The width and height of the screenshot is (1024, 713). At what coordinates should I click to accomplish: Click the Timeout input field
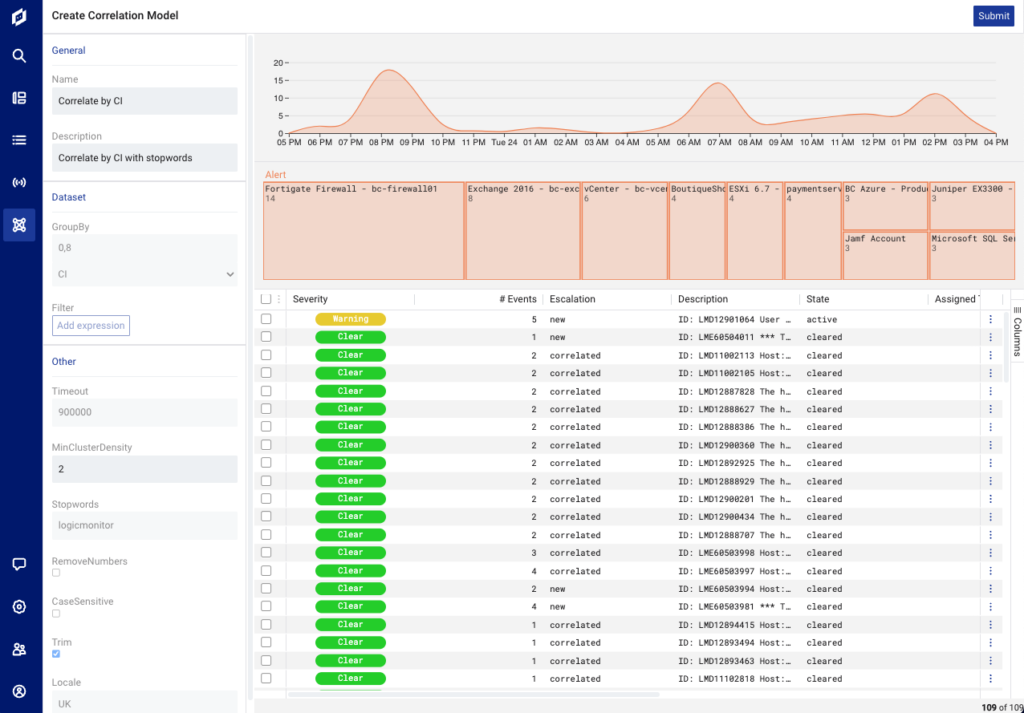[144, 412]
